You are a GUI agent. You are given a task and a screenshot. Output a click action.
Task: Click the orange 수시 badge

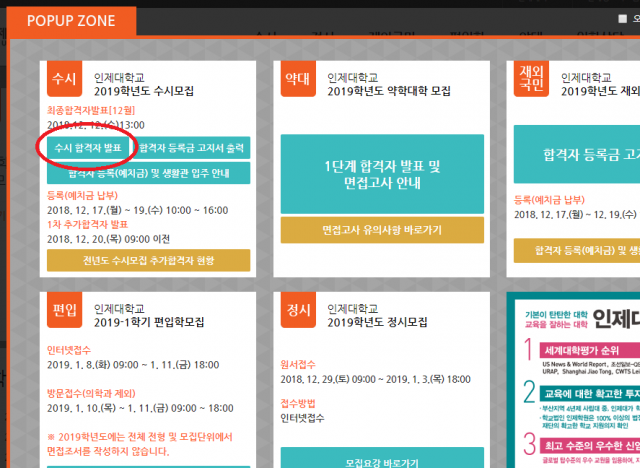(x=64, y=78)
